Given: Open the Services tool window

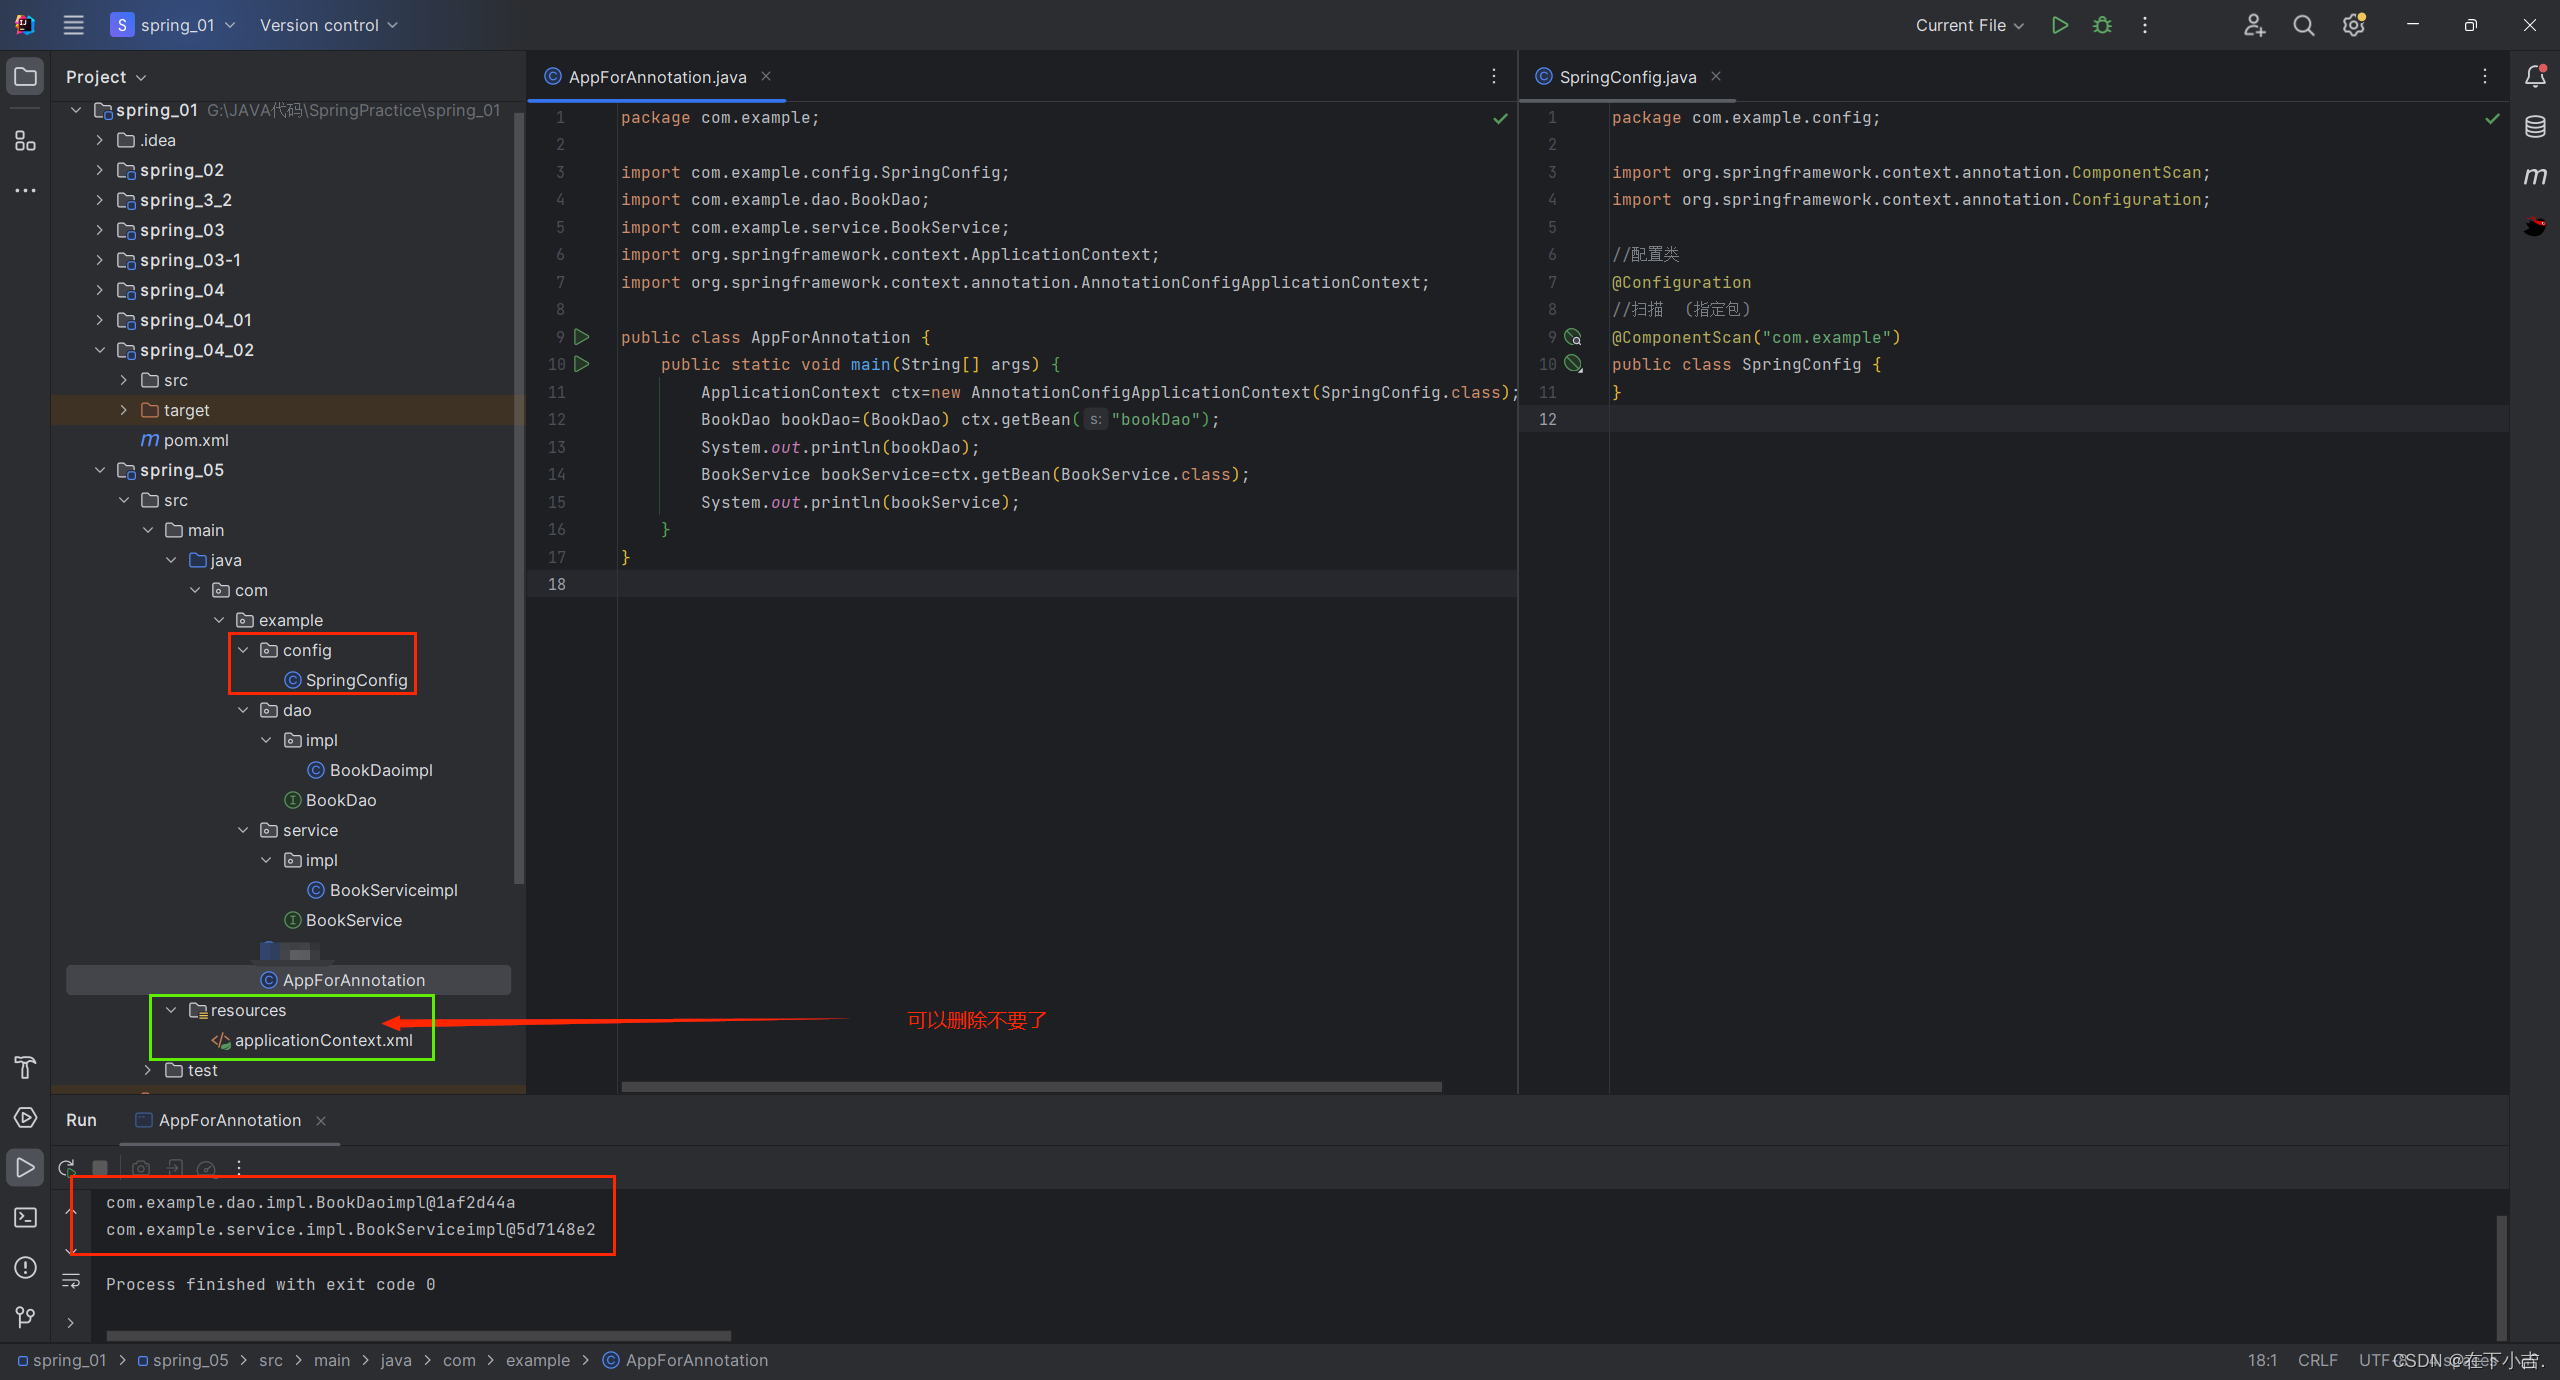Looking at the screenshot, I should click(x=25, y=1117).
